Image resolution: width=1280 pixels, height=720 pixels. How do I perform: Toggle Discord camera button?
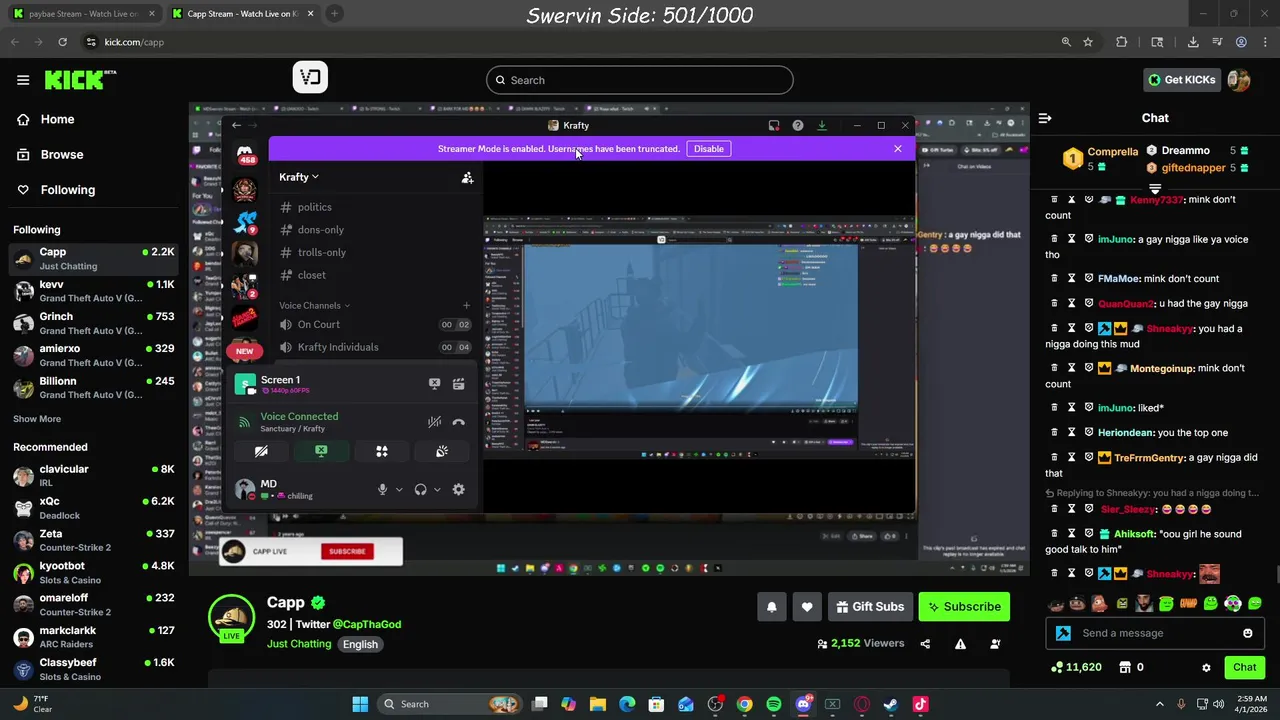261,451
